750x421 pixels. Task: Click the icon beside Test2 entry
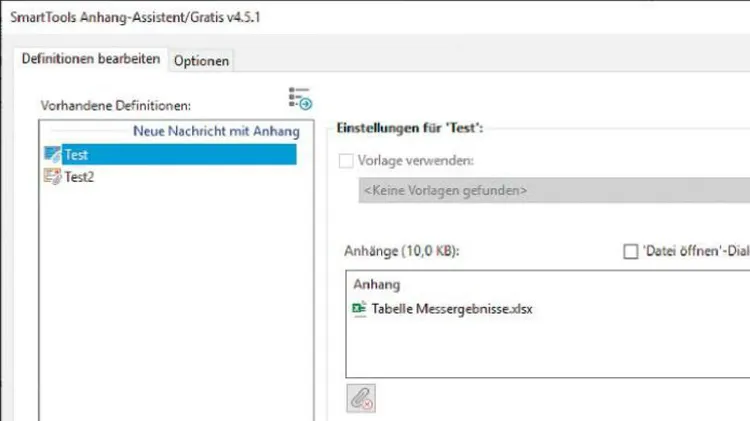[52, 177]
